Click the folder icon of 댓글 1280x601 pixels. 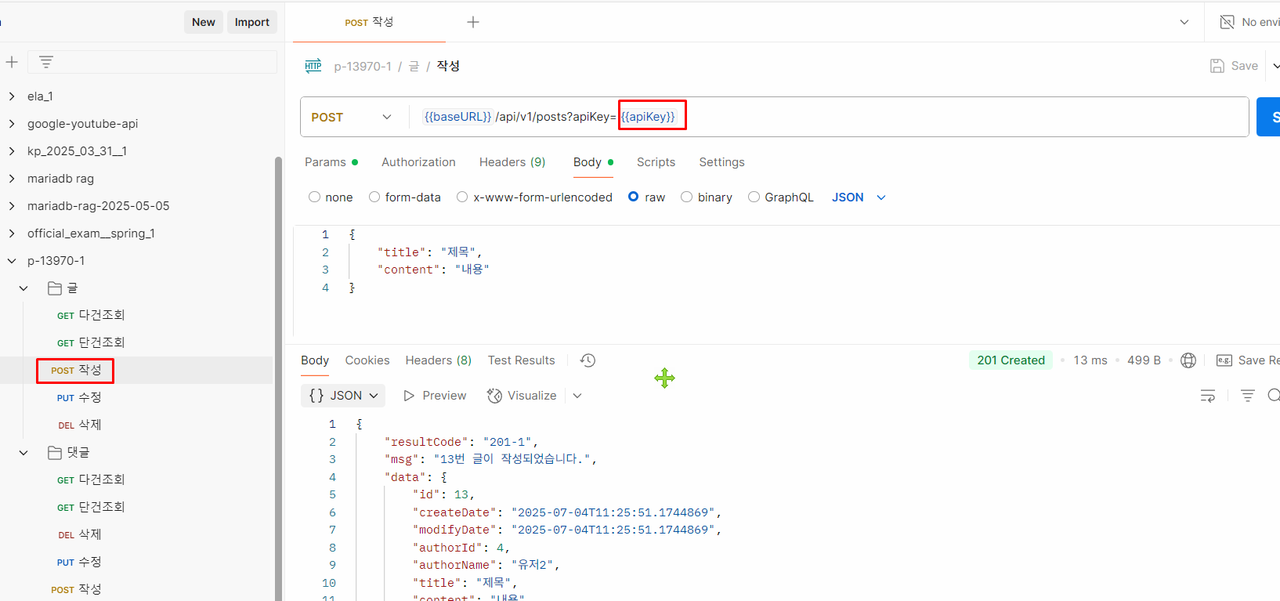[55, 452]
